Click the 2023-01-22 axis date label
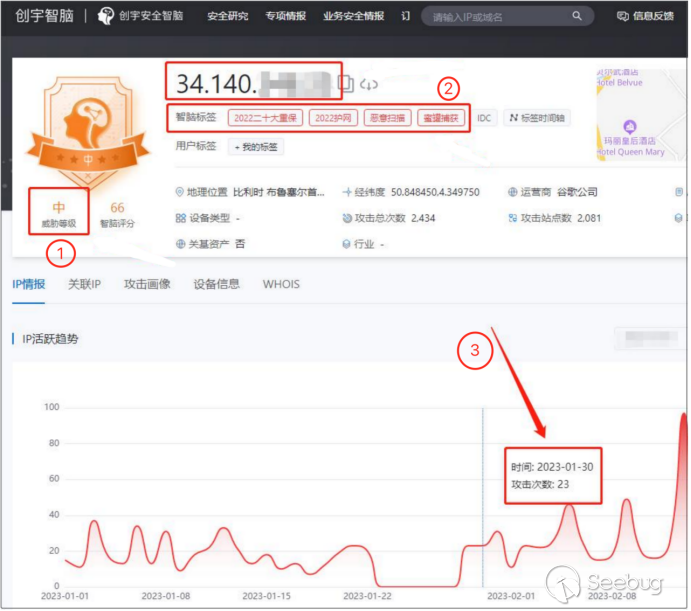The image size is (691, 611). tap(368, 598)
